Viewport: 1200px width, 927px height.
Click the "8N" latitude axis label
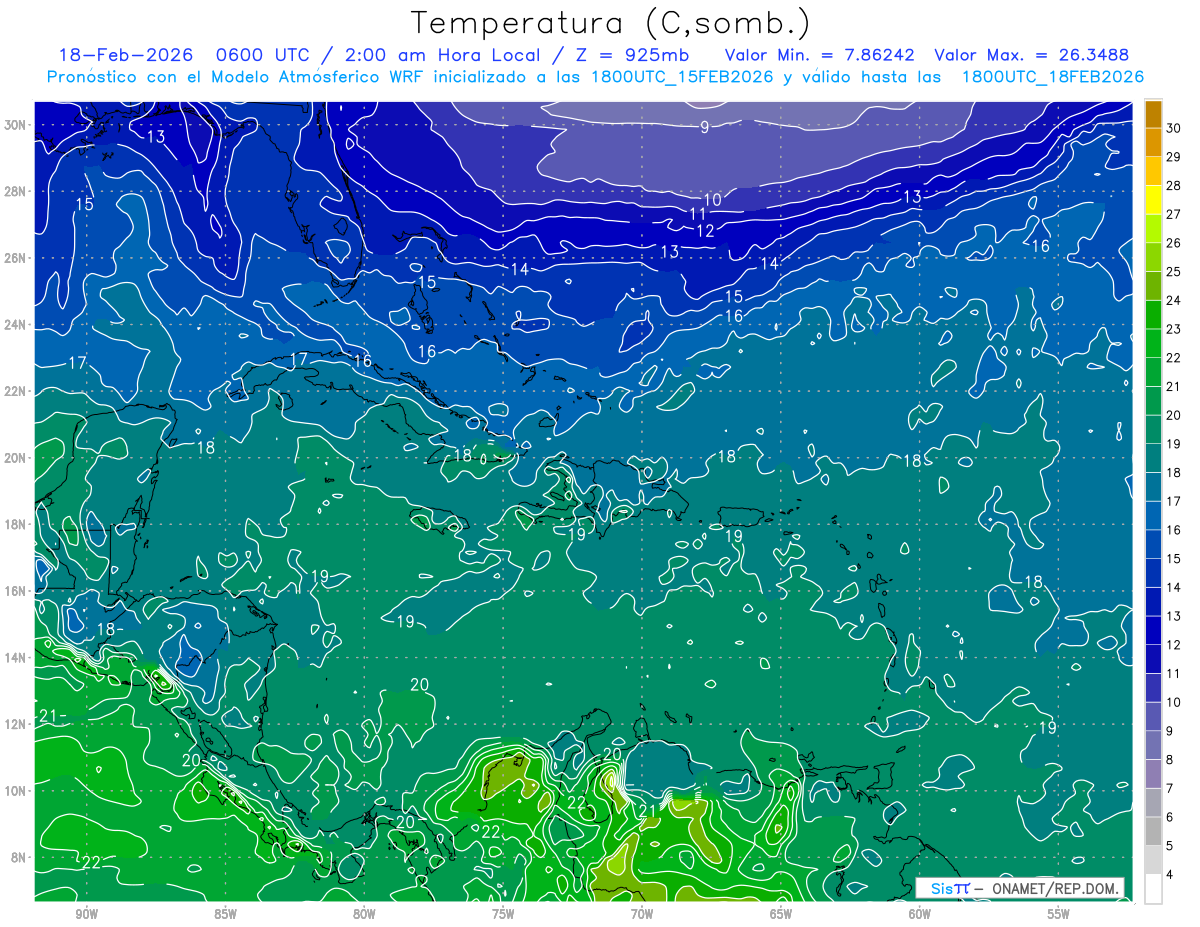18,857
